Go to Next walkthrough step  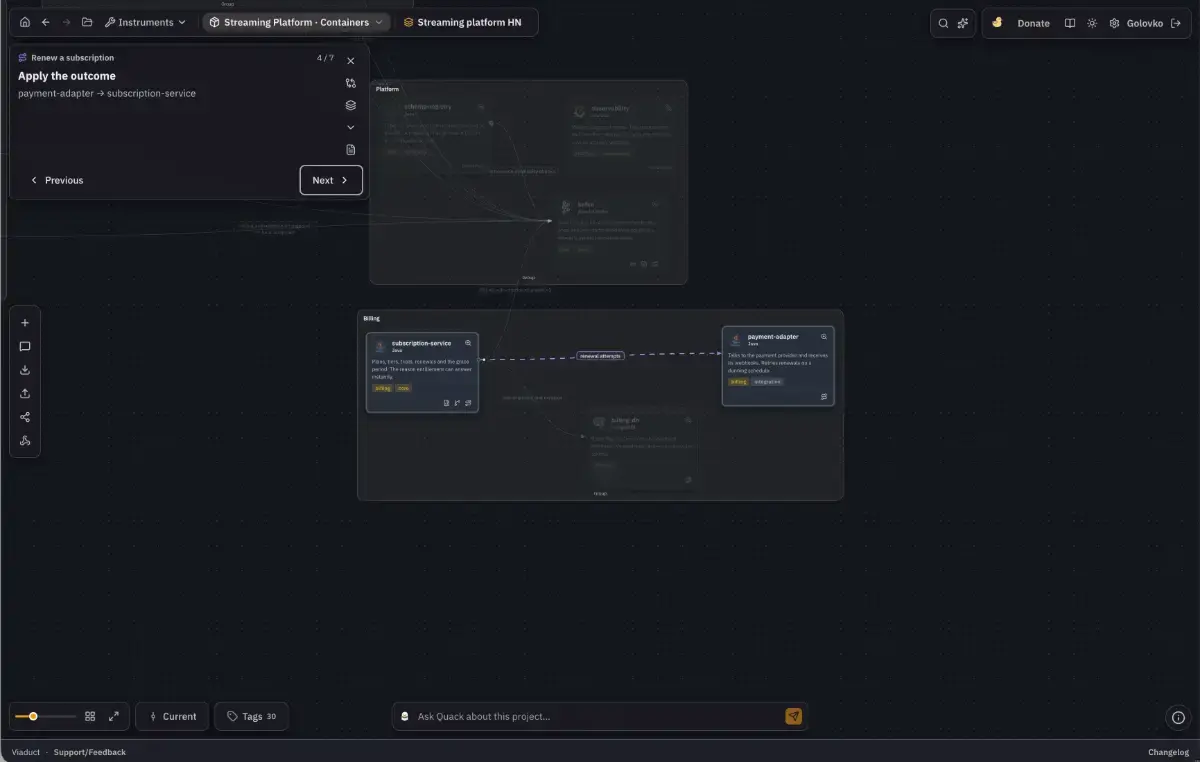coord(331,180)
